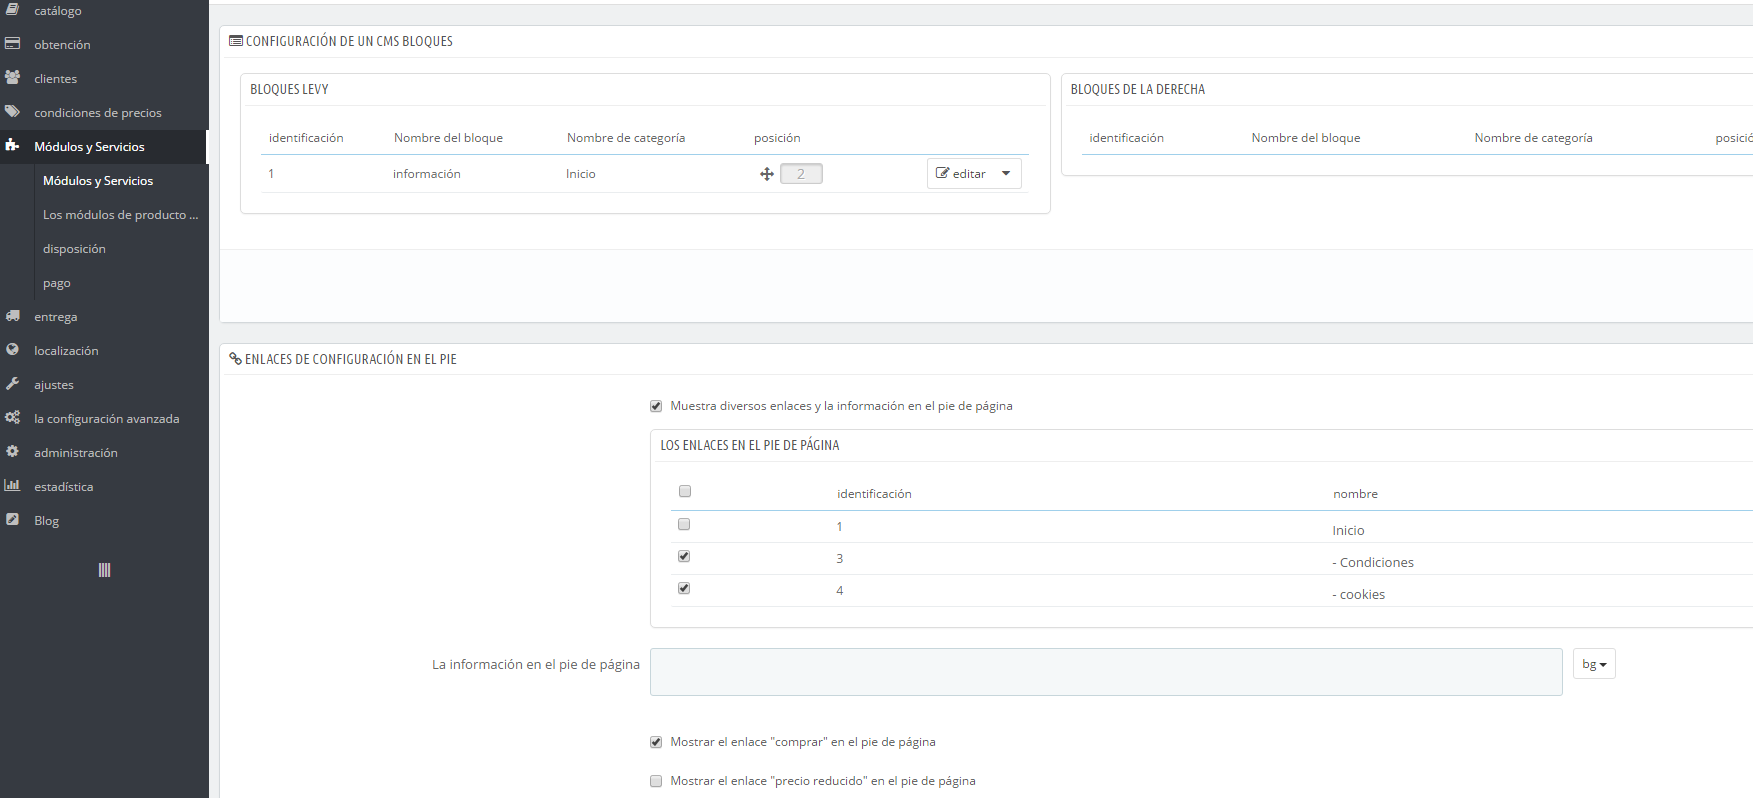Viewport: 1753px width, 798px height.
Task: Click the editar button for información block
Action: point(961,173)
